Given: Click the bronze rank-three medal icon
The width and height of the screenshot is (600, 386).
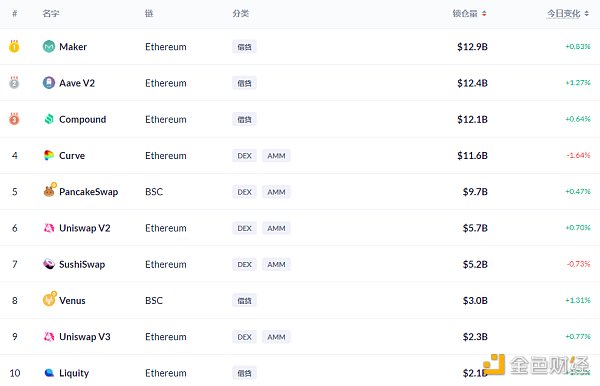Looking at the screenshot, I should click(14, 119).
